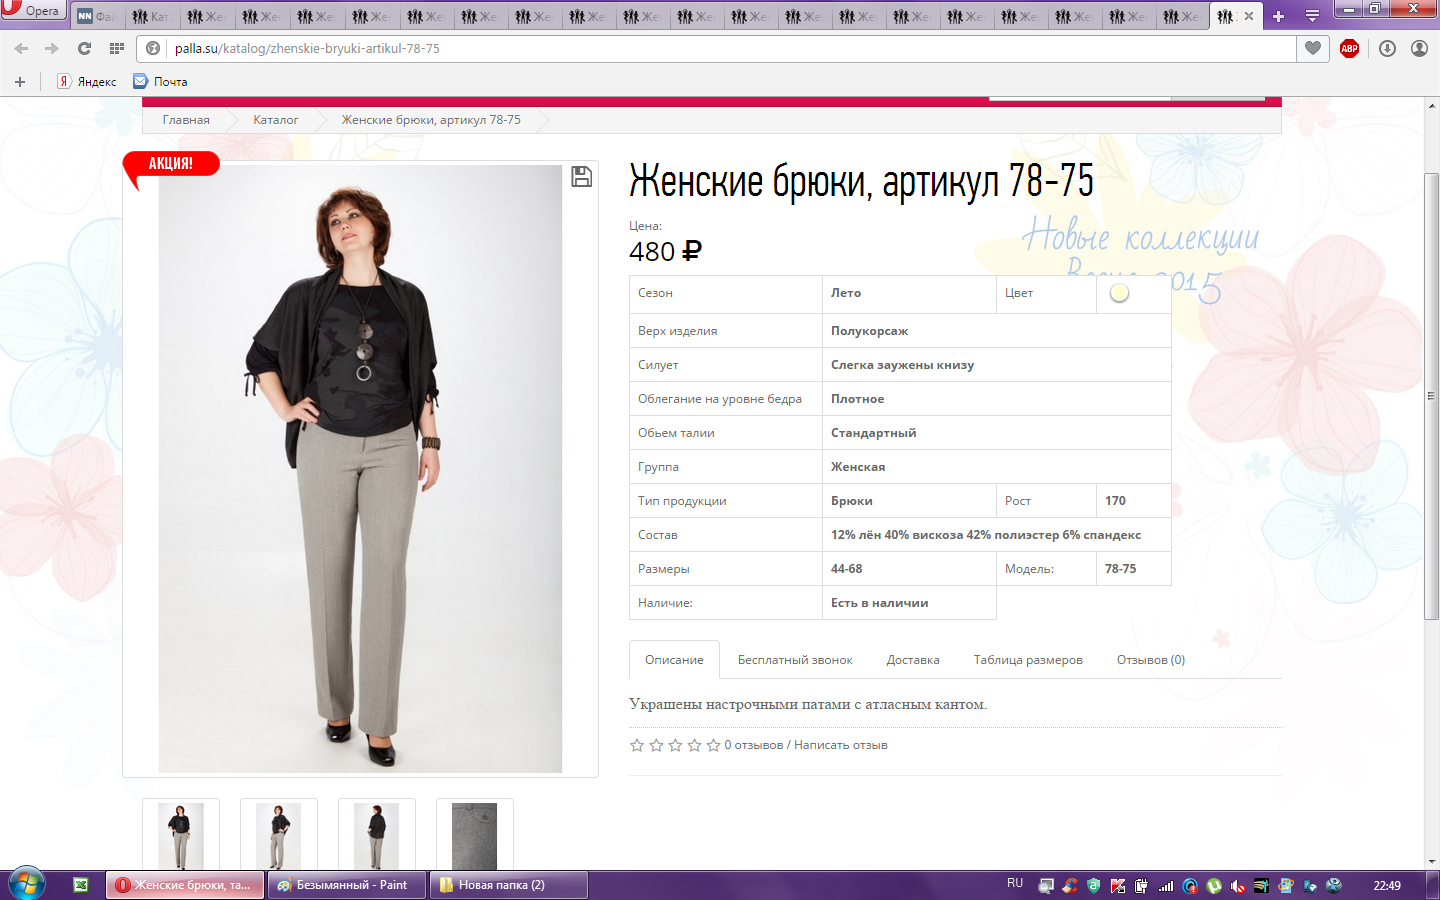This screenshot has height=900, width=1440.
Task: Open the browser downloads icon
Action: 1387,48
